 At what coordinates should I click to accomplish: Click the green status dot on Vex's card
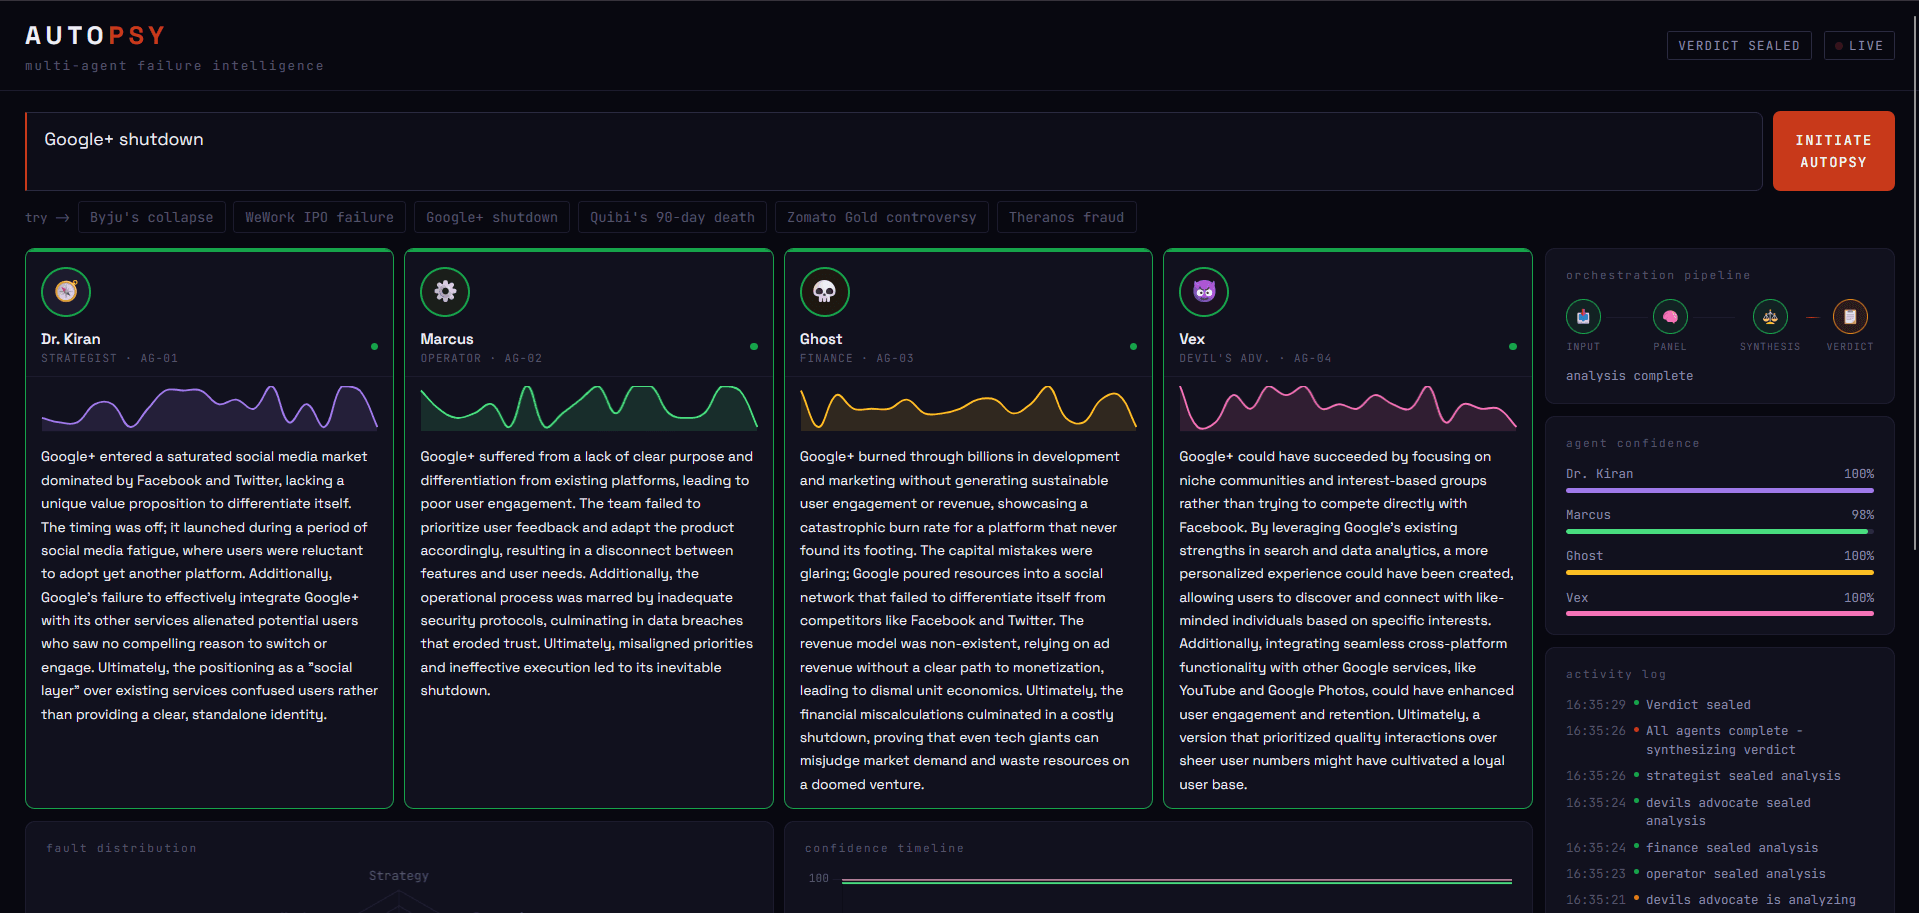(x=1513, y=347)
